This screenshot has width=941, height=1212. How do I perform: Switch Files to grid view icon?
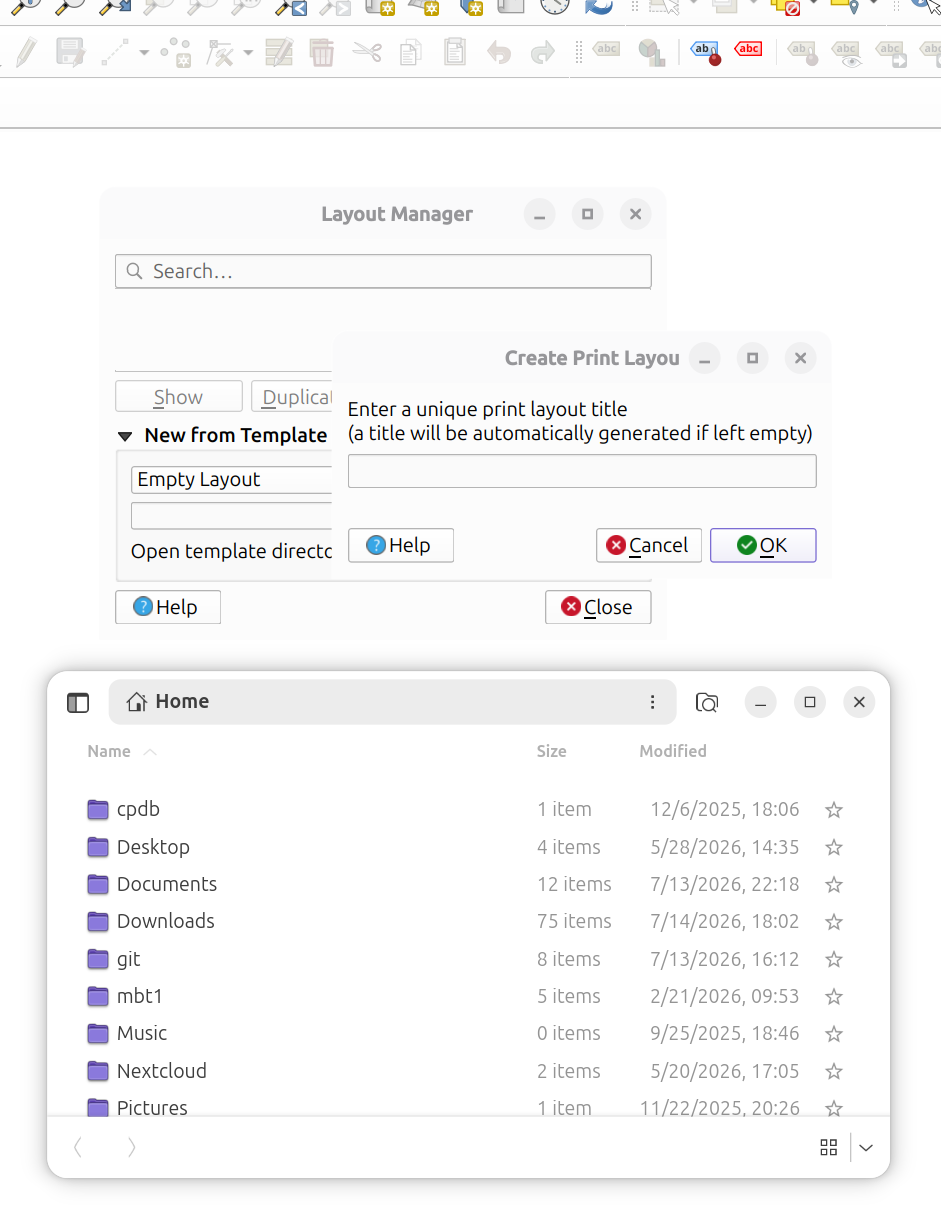coord(828,1147)
